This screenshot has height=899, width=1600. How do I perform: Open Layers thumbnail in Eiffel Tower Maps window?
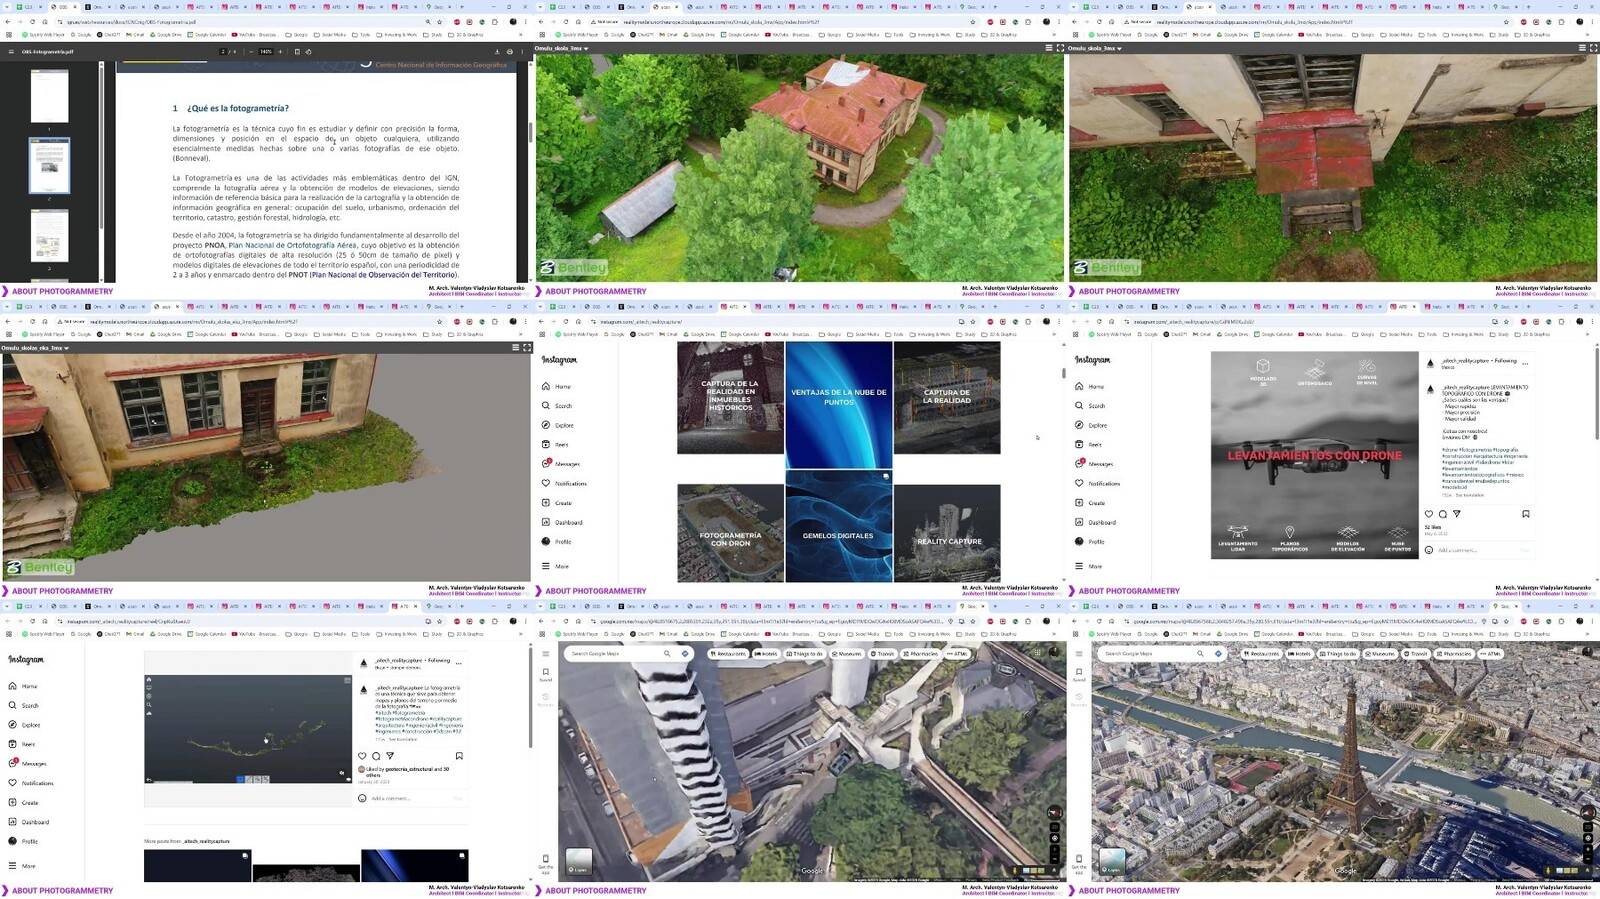[x=1112, y=862]
